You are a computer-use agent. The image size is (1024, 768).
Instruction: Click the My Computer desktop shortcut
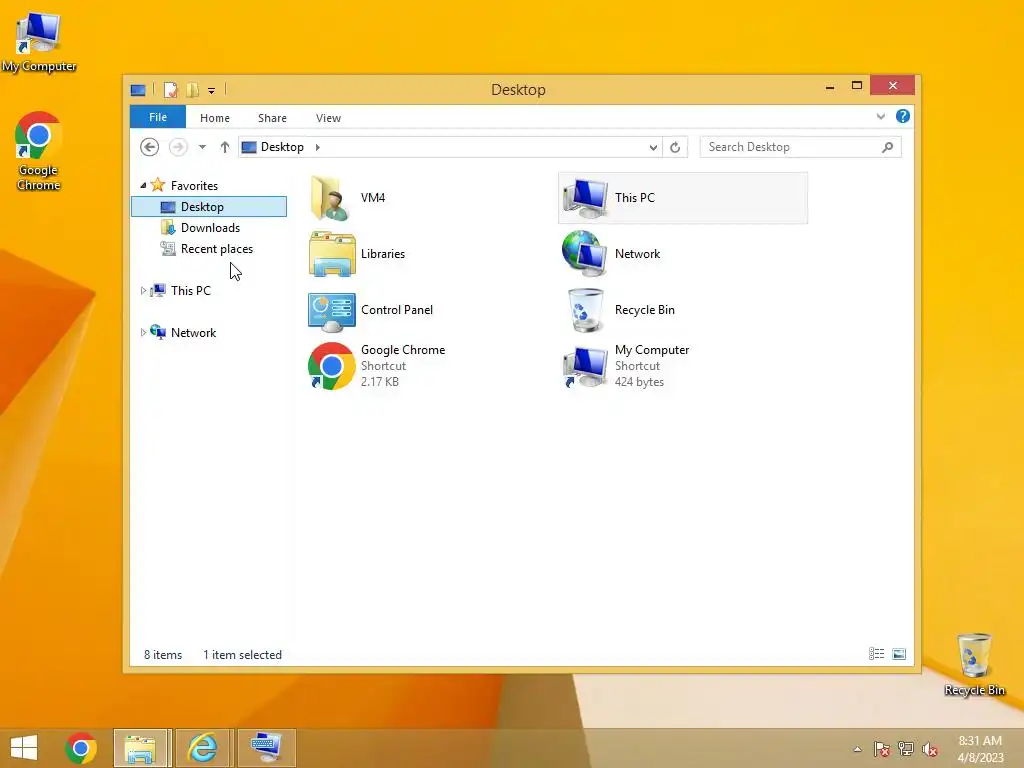[39, 43]
